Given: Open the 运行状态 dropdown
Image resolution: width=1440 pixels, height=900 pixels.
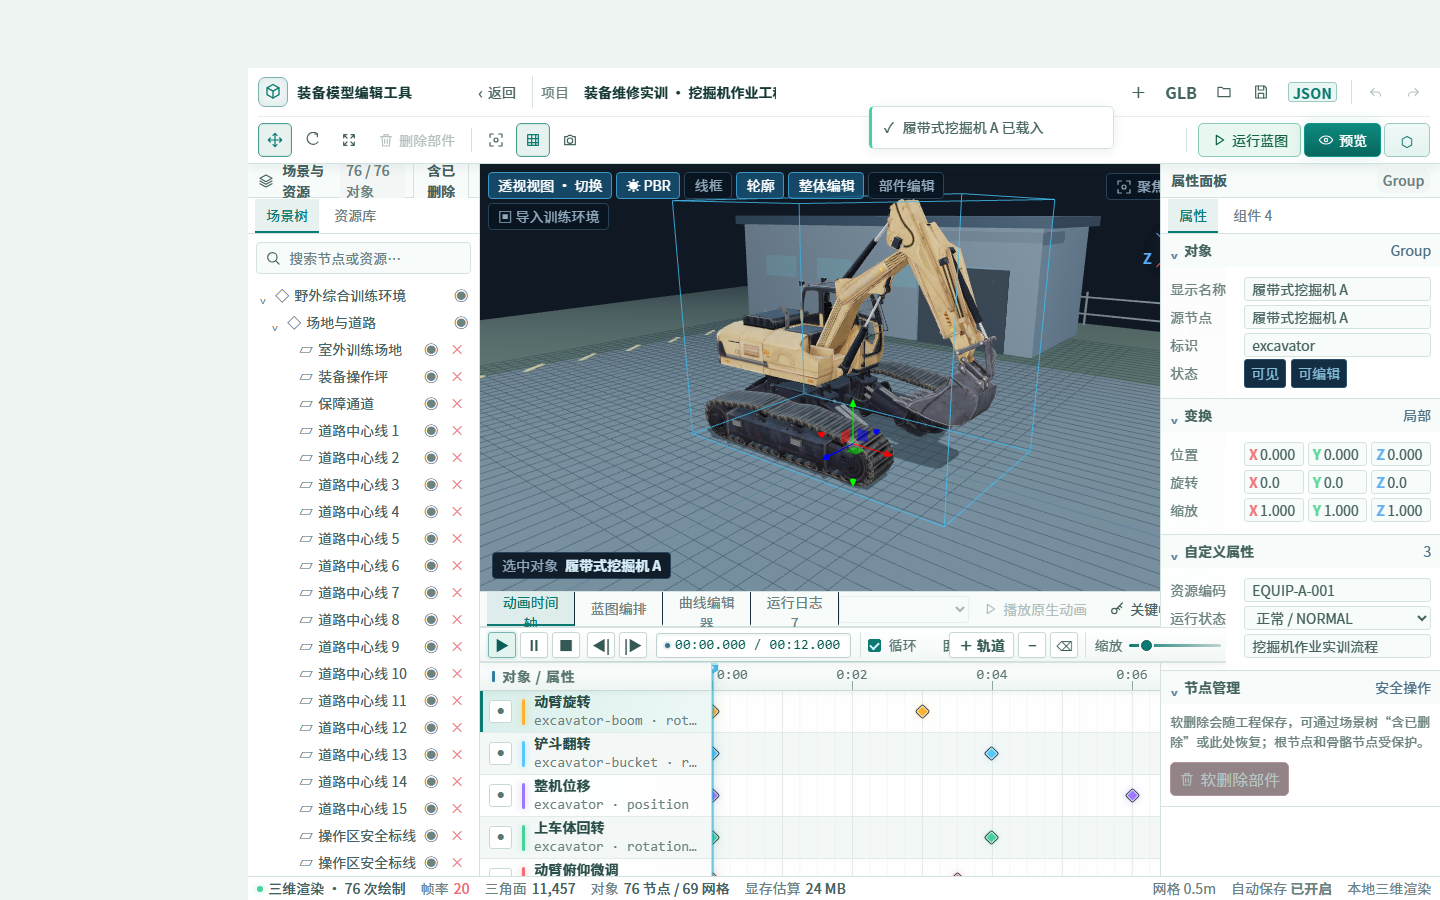Looking at the screenshot, I should [x=1337, y=619].
